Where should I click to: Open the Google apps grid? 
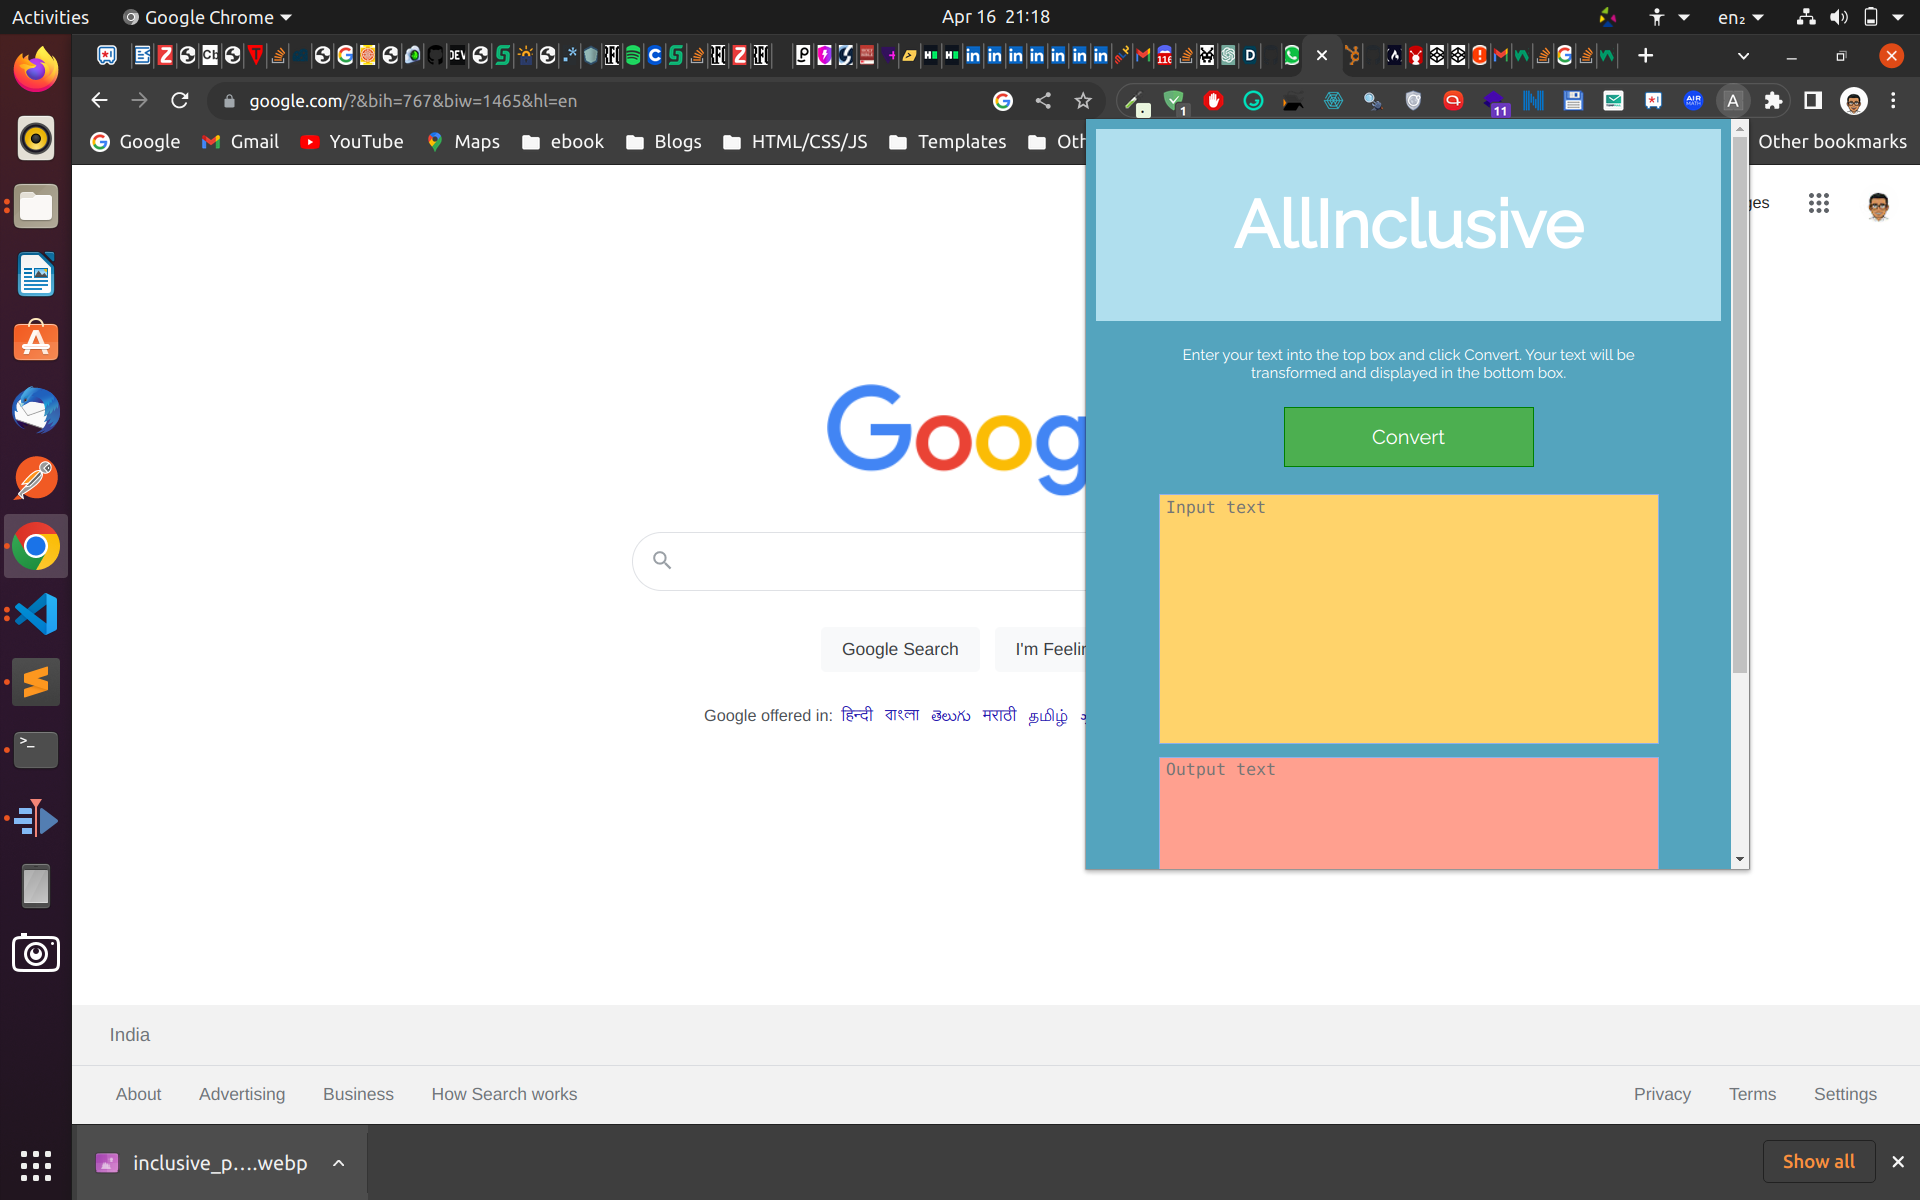tap(1818, 204)
